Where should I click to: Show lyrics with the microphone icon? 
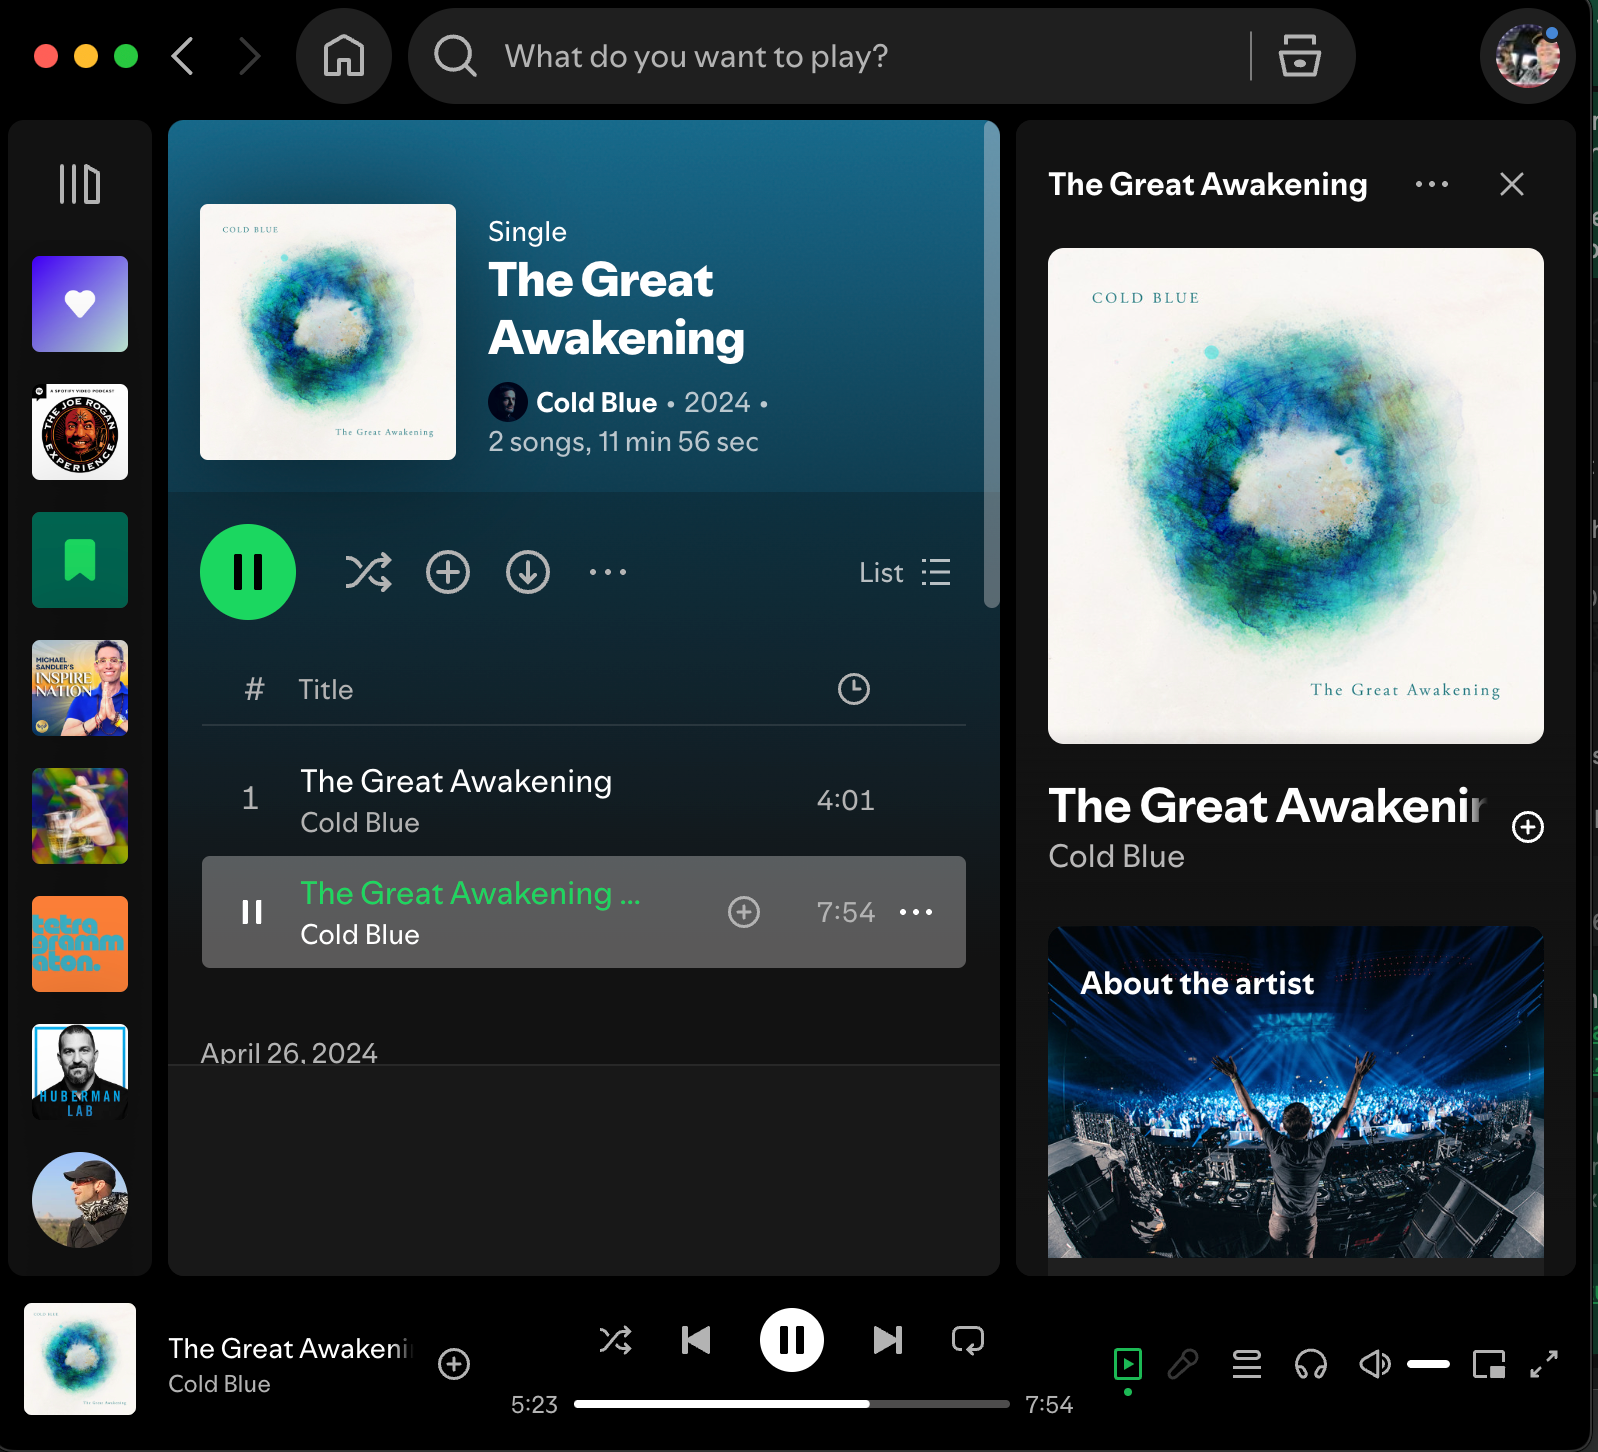coord(1184,1364)
